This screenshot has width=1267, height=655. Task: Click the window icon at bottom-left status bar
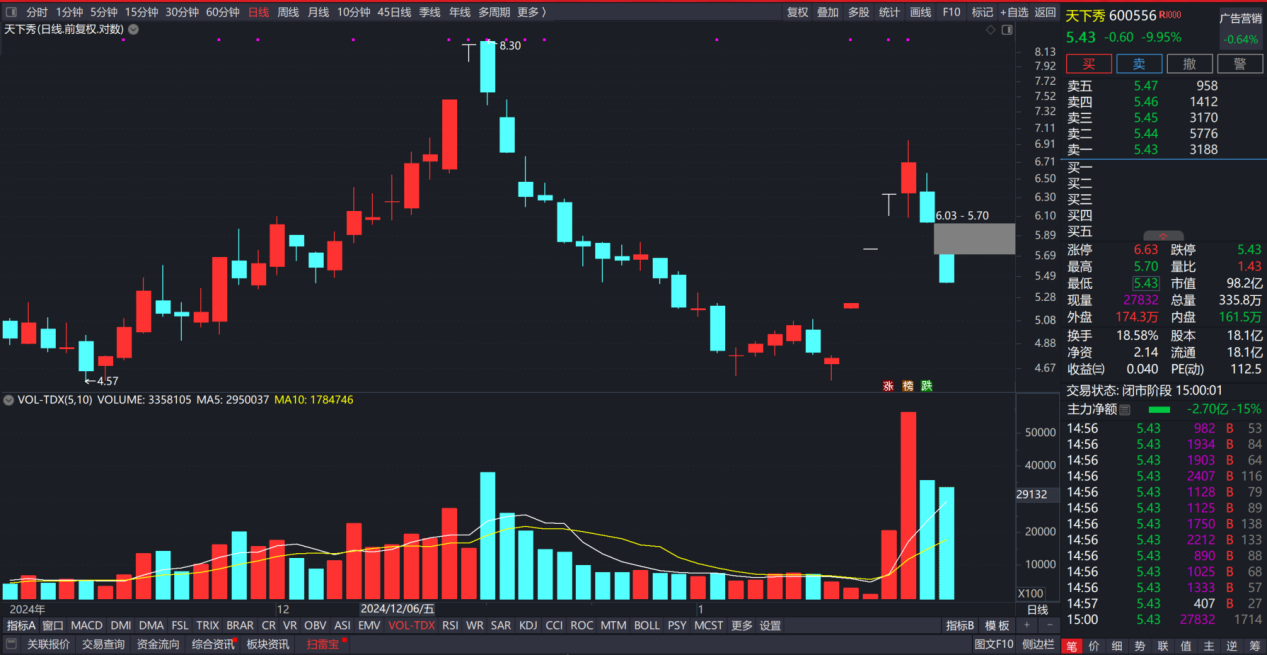click(x=11, y=644)
